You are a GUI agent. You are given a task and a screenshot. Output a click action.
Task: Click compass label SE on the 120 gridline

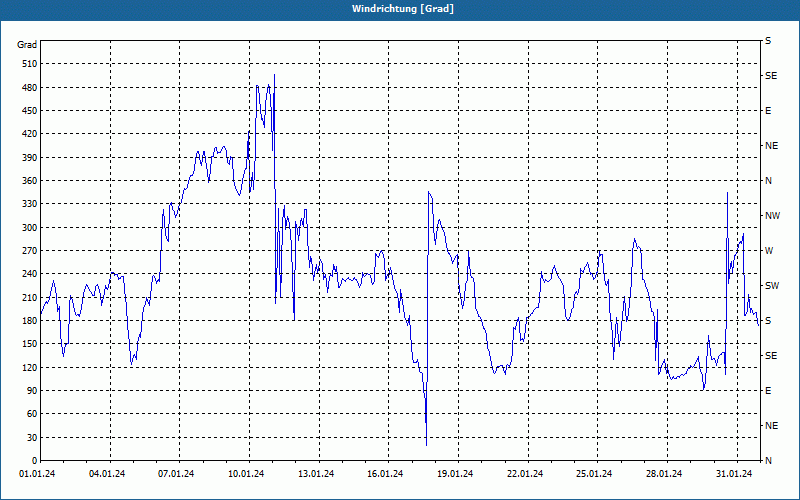[x=771, y=356]
